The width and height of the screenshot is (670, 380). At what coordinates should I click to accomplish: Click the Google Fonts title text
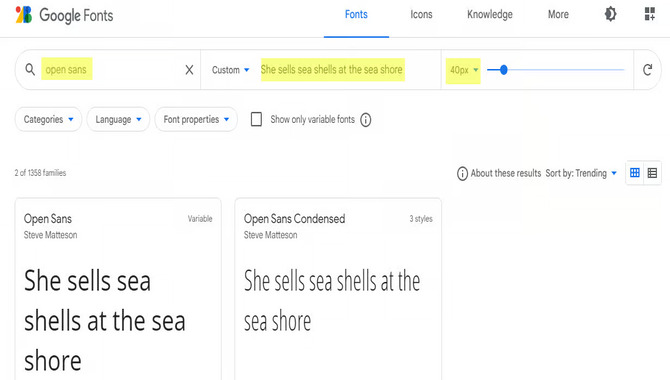(x=76, y=15)
